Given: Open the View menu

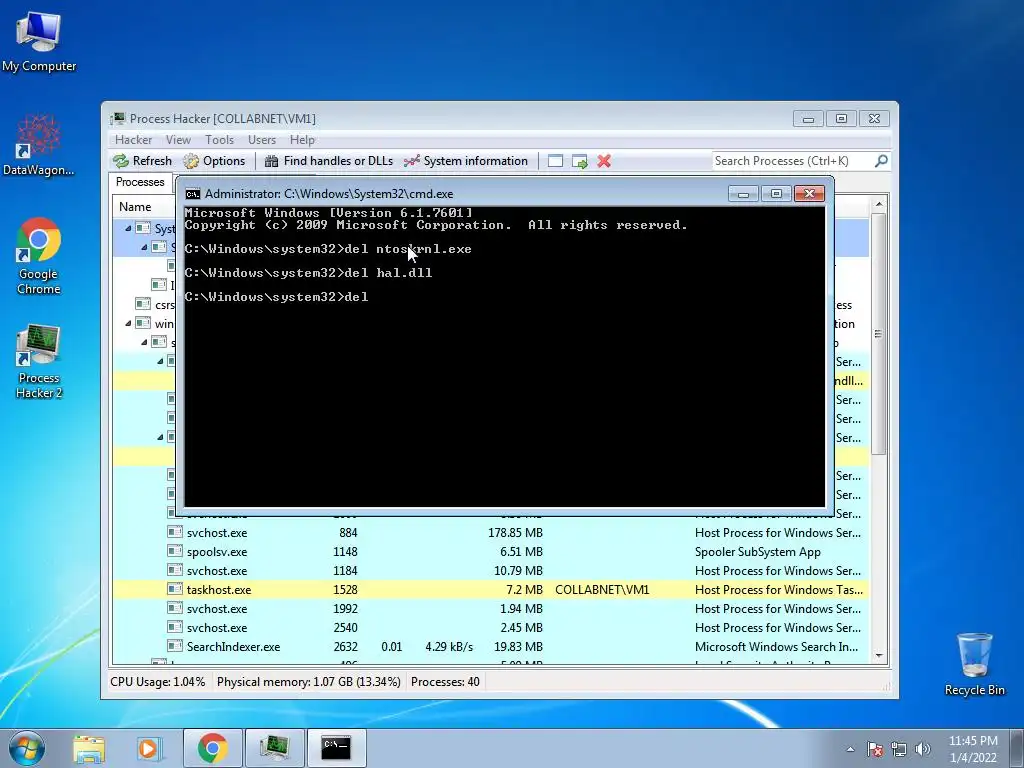Looking at the screenshot, I should (x=178, y=140).
